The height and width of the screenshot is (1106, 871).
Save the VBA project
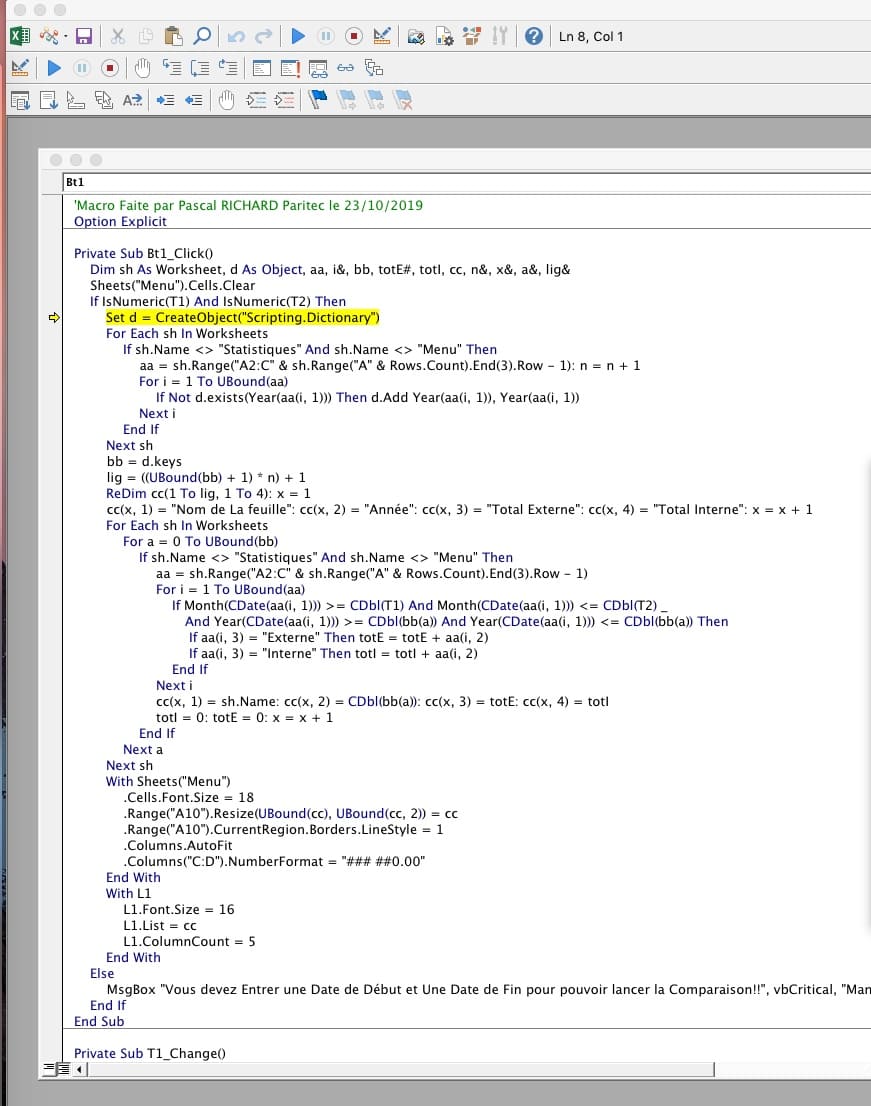pyautogui.click(x=84, y=37)
